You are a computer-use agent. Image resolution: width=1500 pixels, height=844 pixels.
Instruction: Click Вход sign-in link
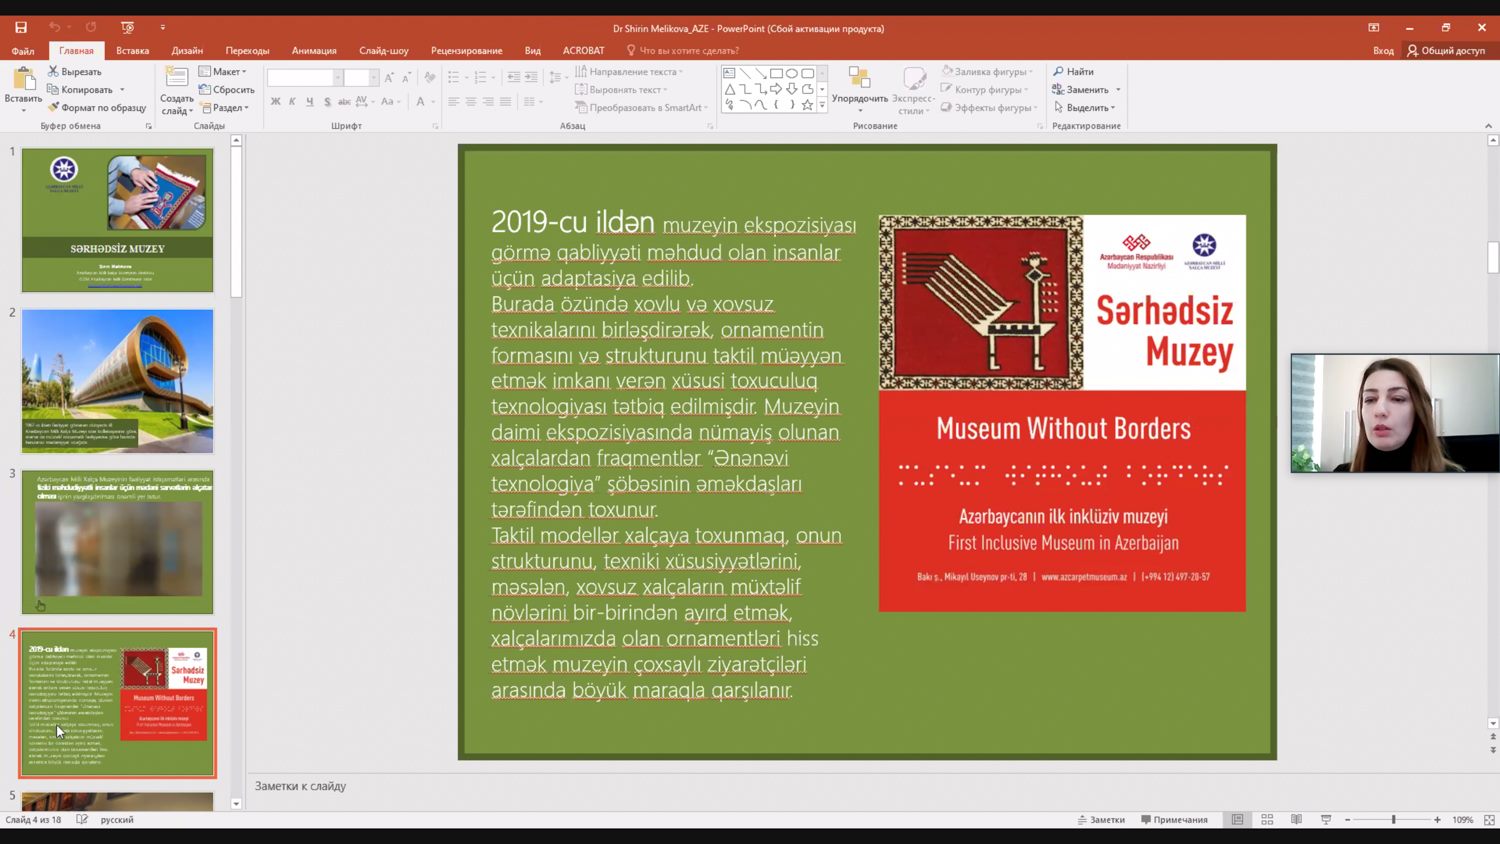click(x=1383, y=51)
